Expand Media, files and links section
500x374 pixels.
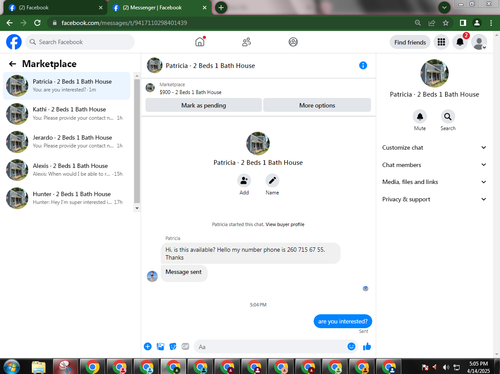[x=434, y=182]
